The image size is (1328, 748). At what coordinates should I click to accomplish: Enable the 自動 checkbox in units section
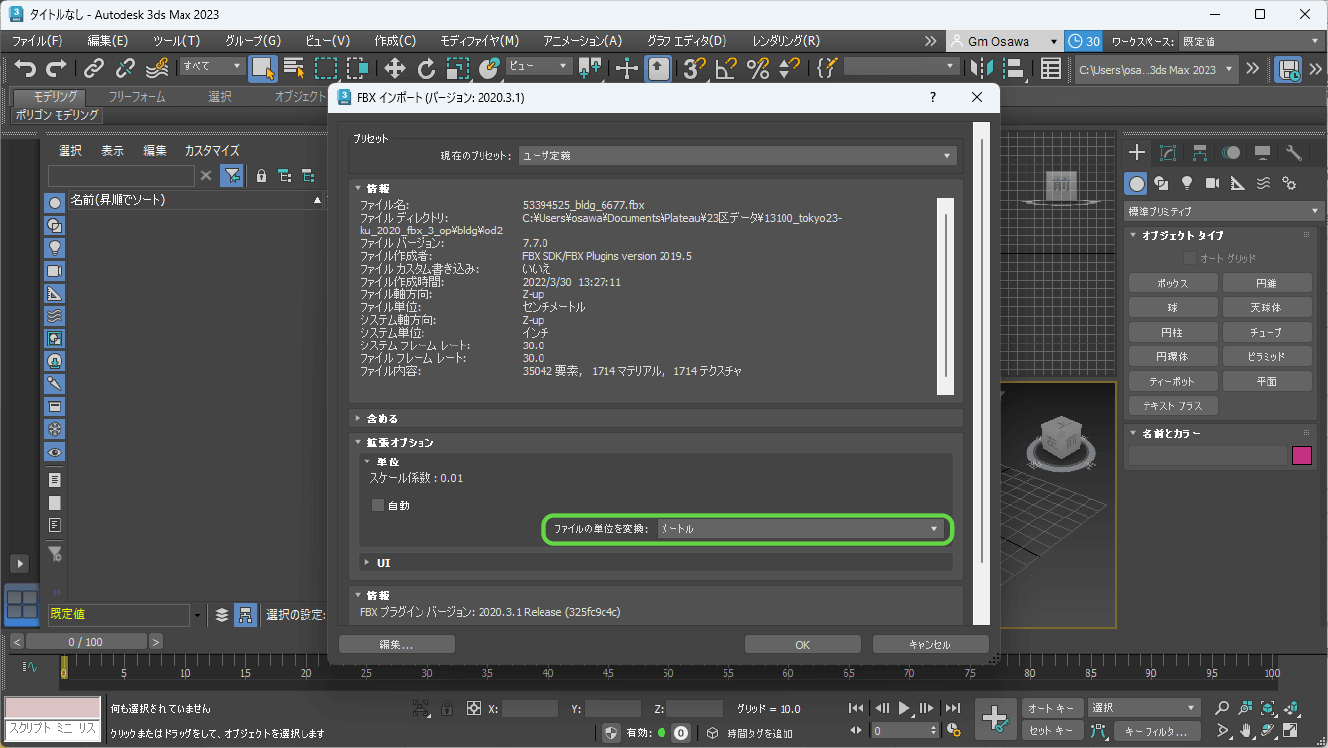(x=378, y=505)
